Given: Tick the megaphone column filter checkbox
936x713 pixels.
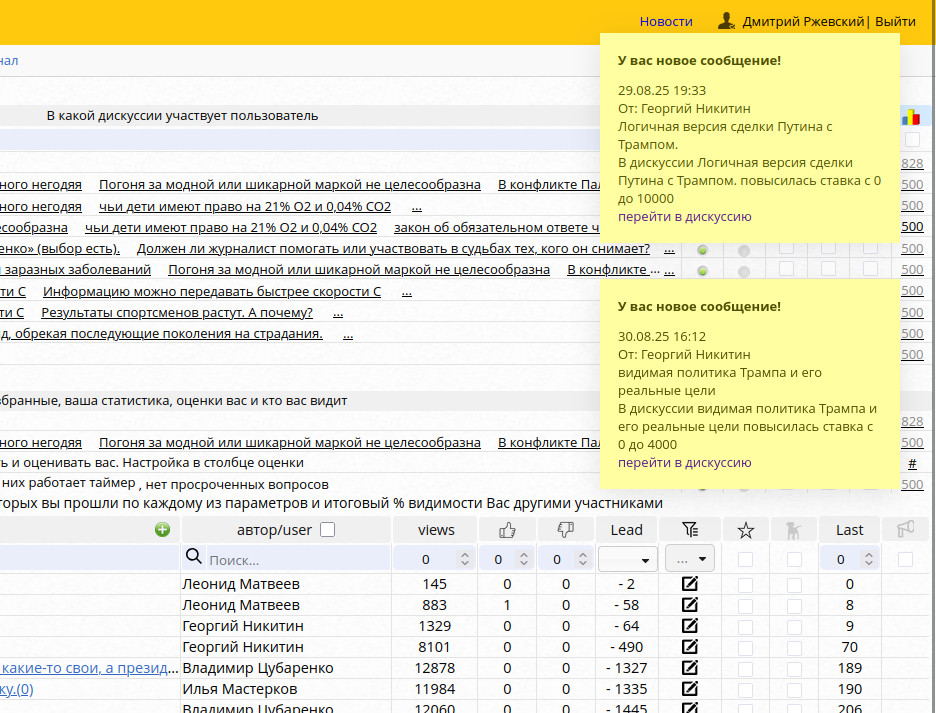Looking at the screenshot, I should 905,560.
